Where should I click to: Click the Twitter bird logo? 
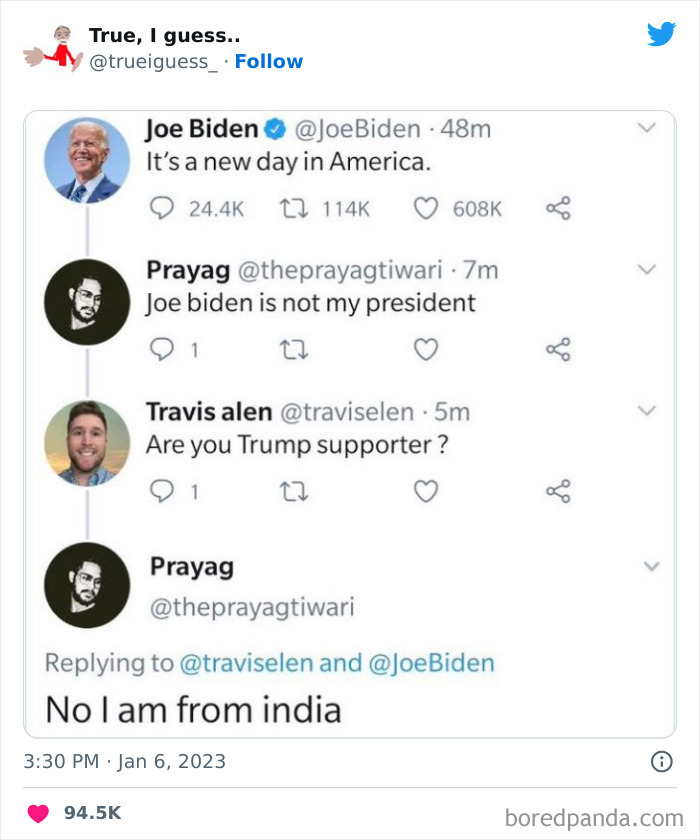pos(662,33)
